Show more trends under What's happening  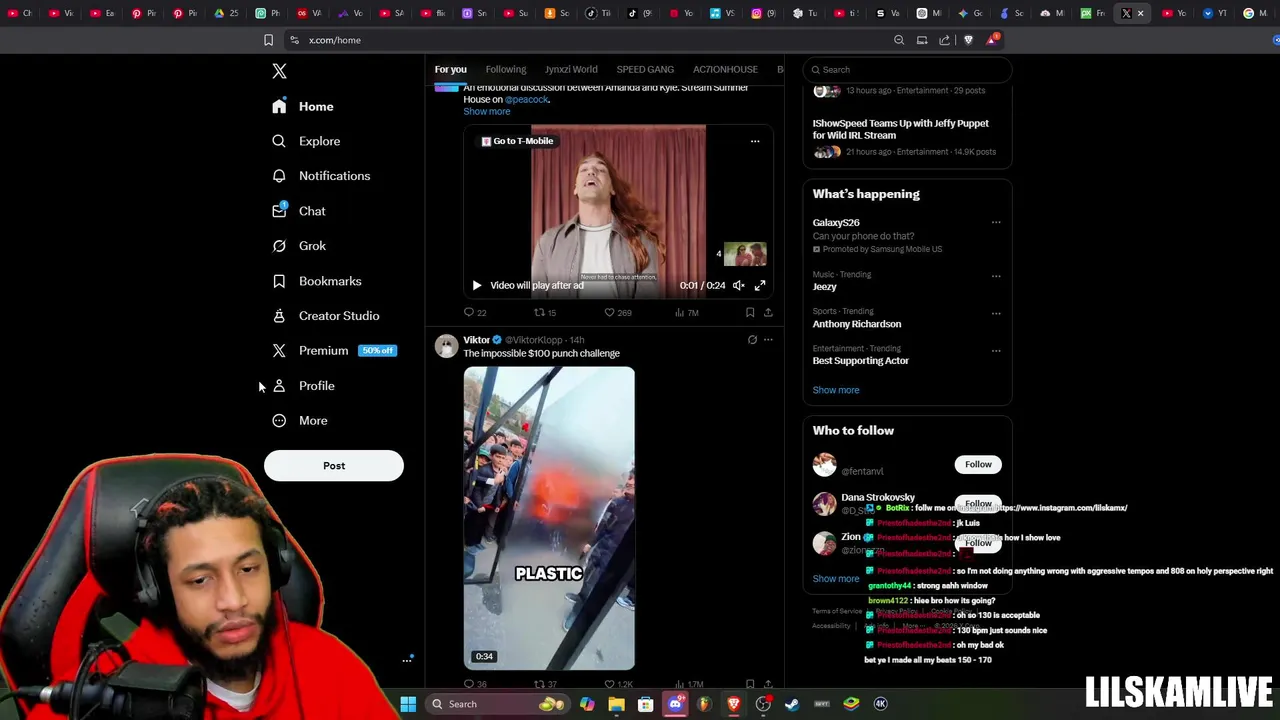[836, 390]
